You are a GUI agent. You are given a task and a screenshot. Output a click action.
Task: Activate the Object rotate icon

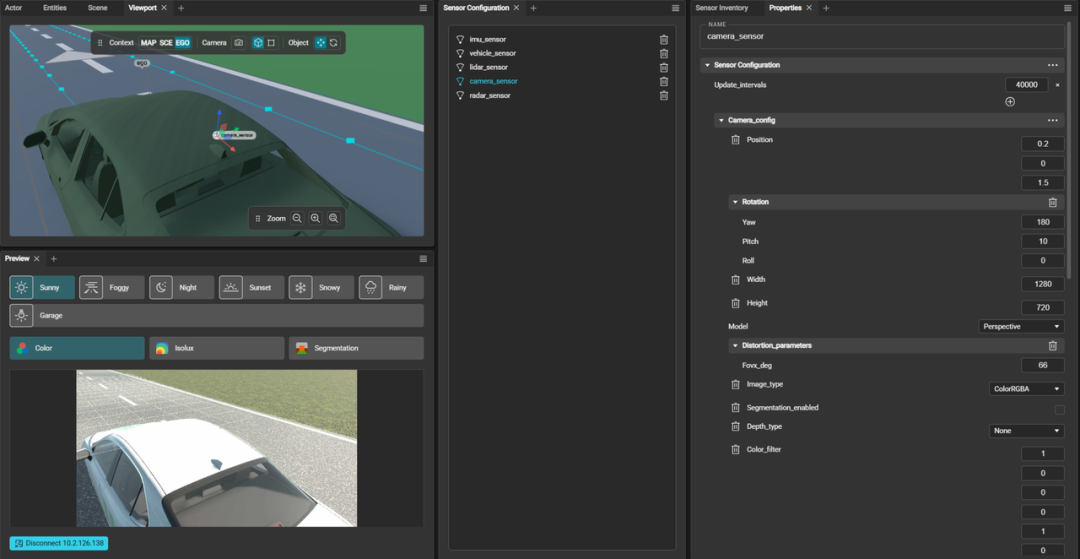[x=334, y=43]
